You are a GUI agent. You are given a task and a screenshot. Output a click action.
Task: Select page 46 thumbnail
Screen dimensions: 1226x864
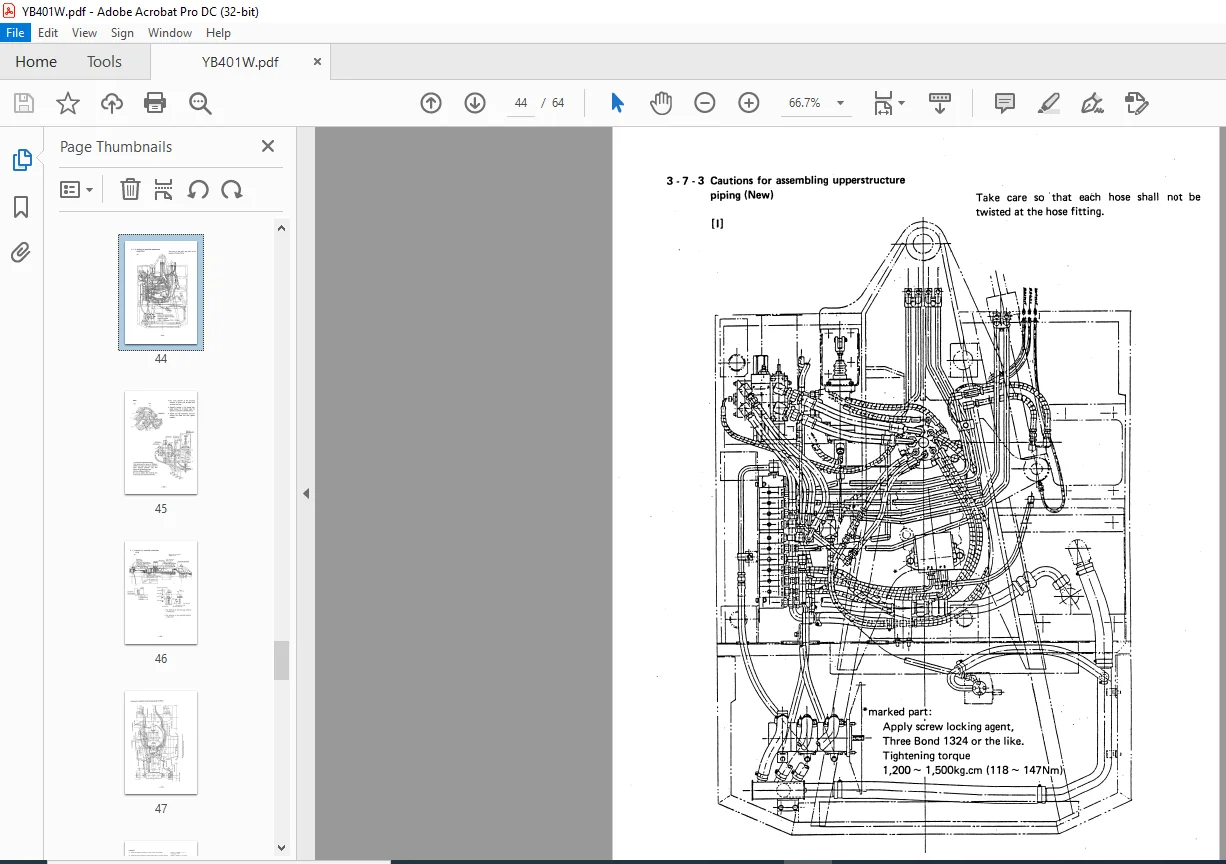pyautogui.click(x=161, y=592)
